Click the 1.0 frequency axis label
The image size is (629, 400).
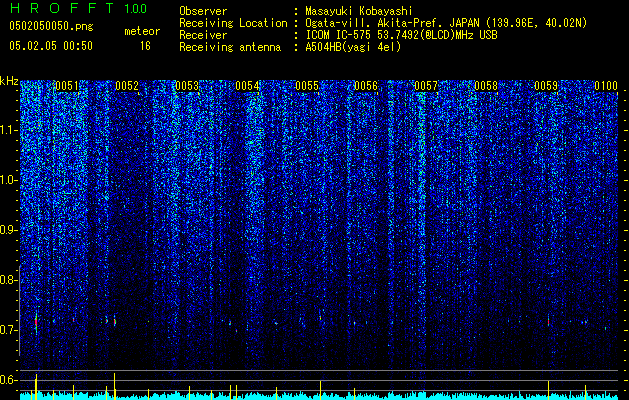click(x=9, y=181)
